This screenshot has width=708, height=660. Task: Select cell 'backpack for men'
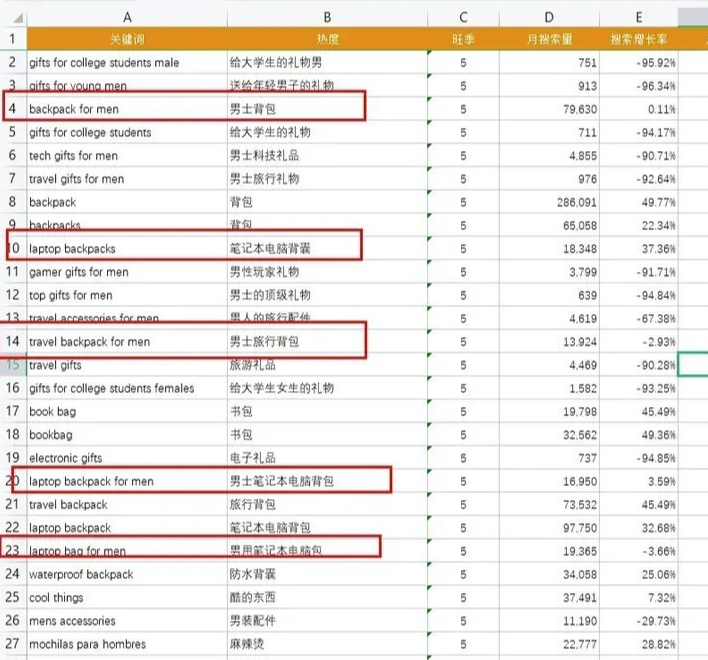127,109
